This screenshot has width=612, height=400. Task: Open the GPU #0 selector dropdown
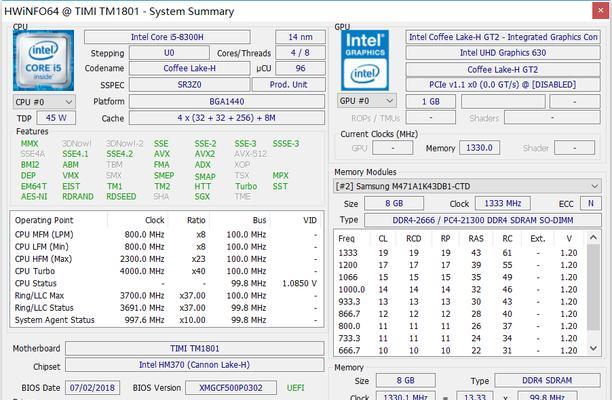(x=366, y=101)
